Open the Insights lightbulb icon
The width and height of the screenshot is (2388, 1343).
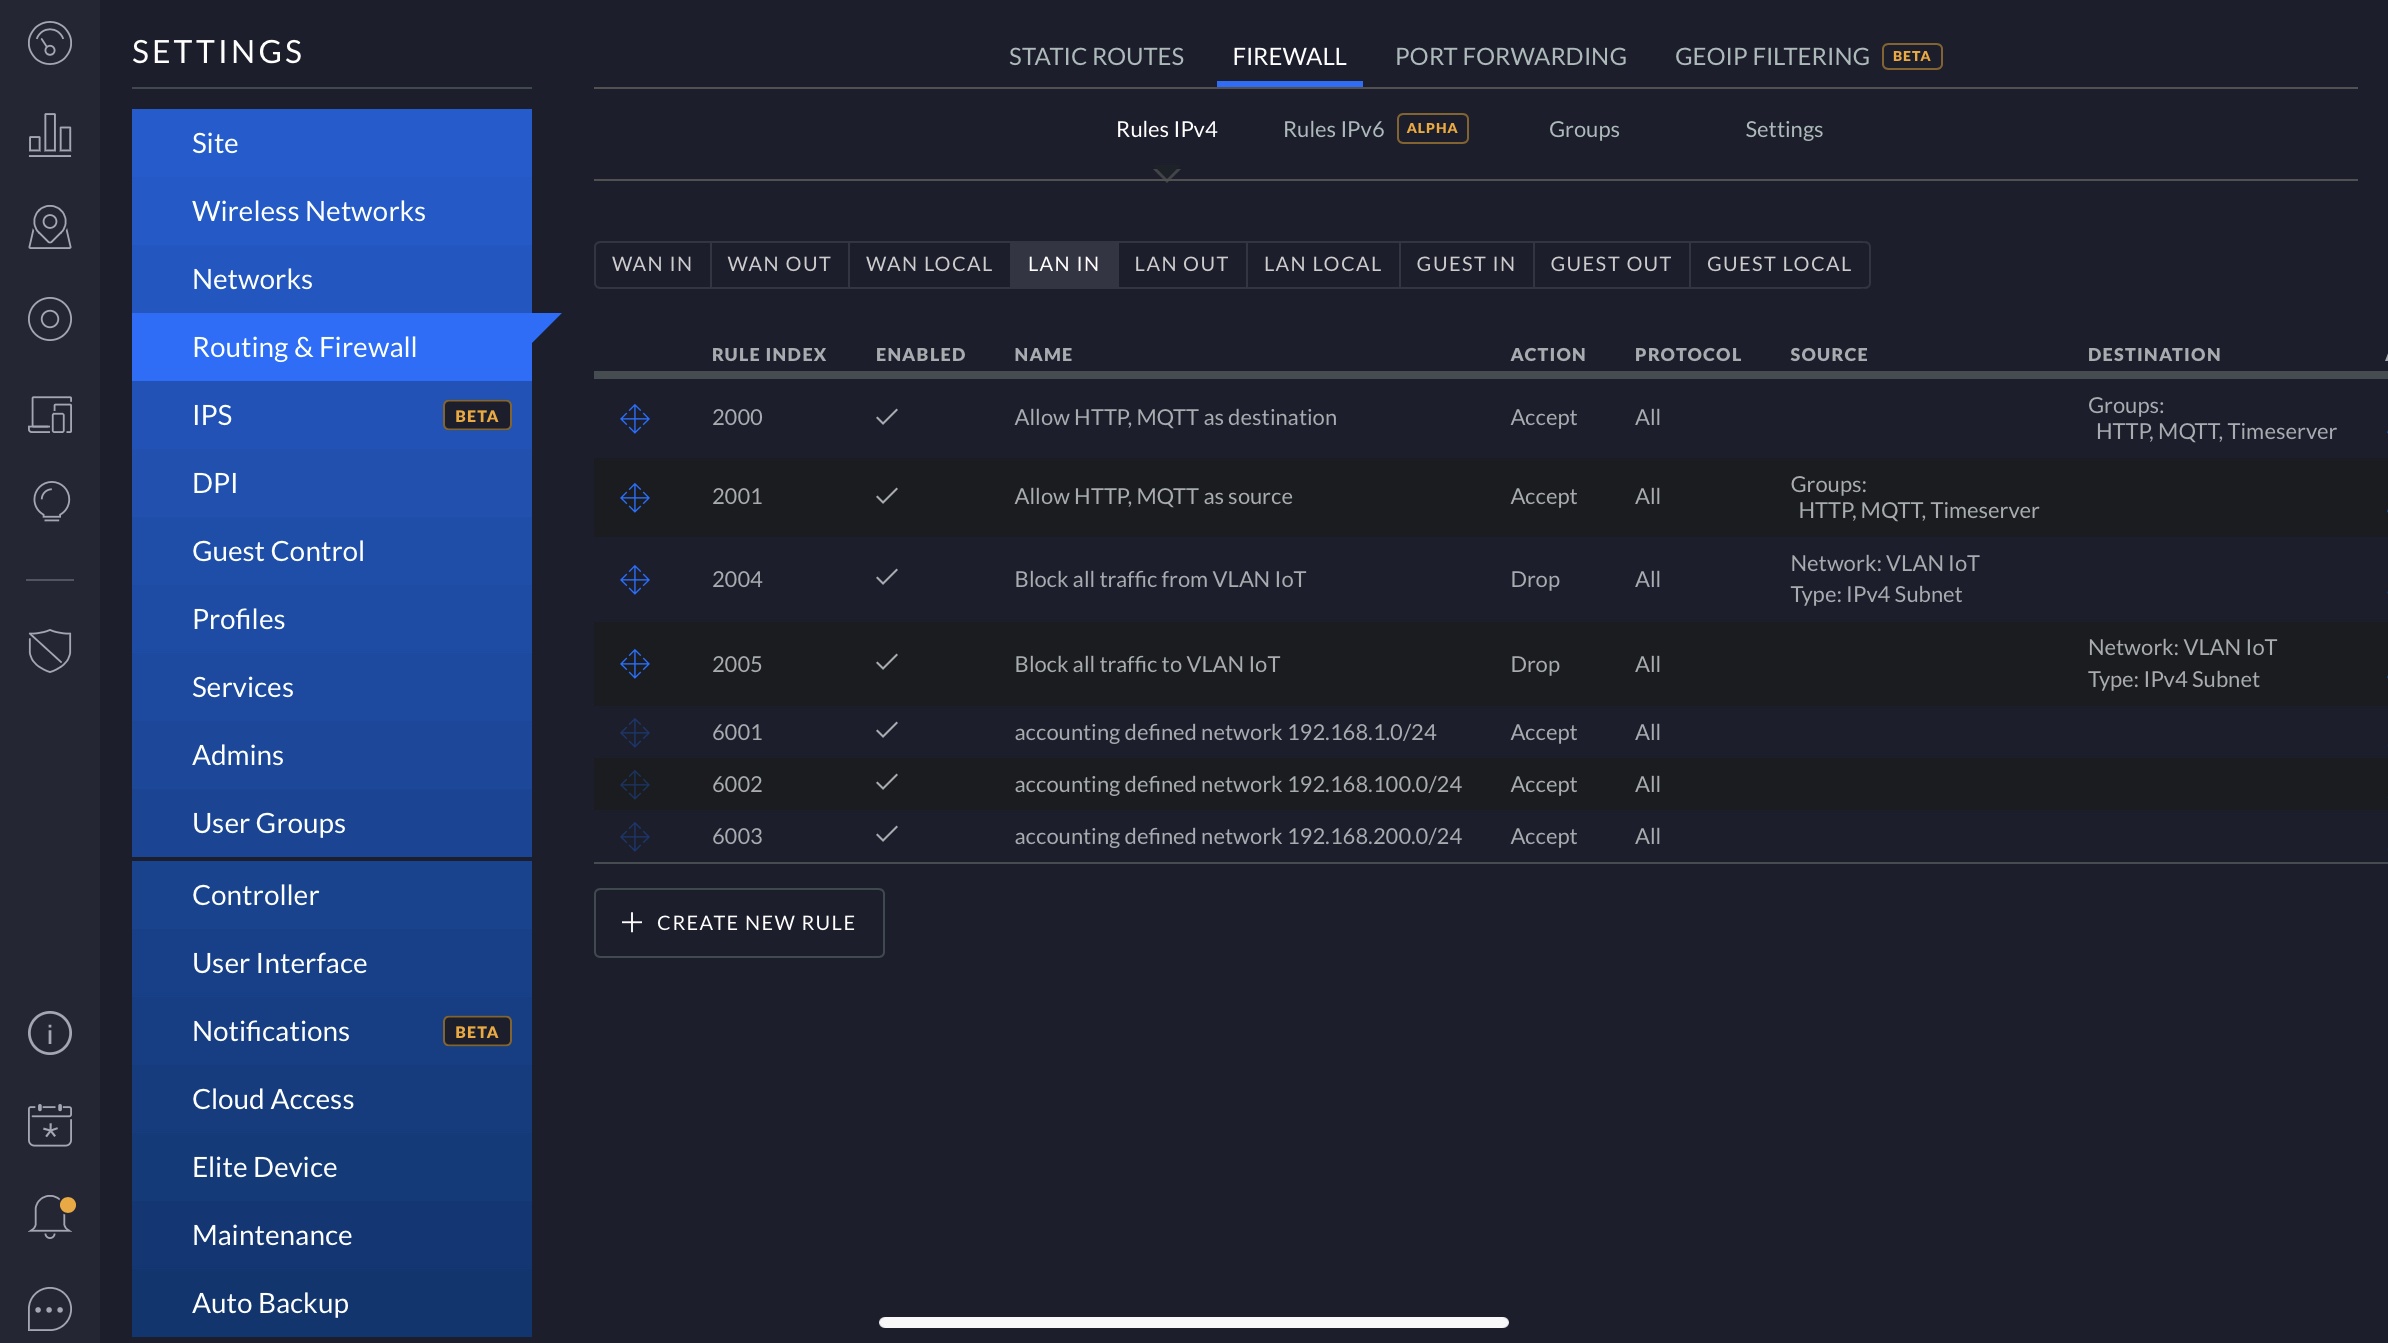pos(49,501)
